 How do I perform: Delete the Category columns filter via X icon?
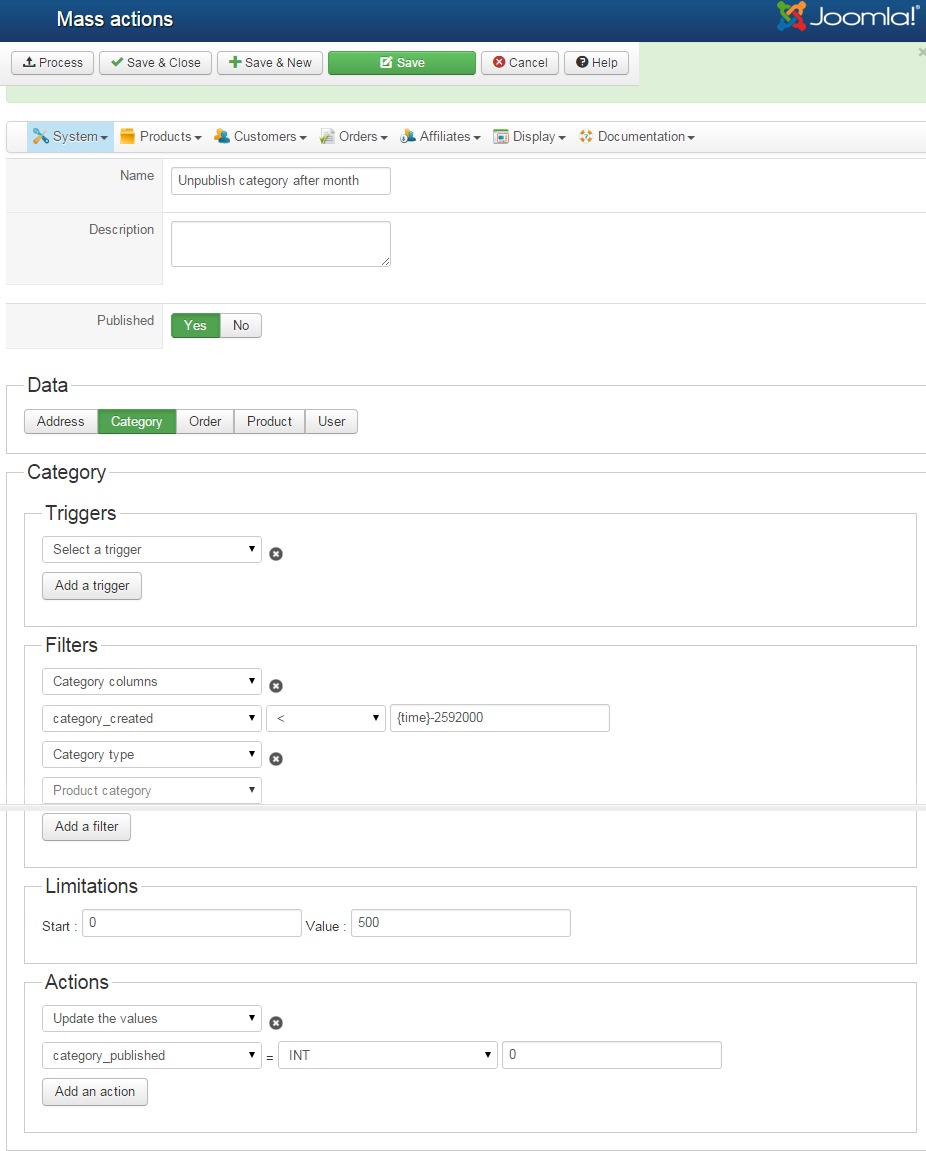coord(276,686)
